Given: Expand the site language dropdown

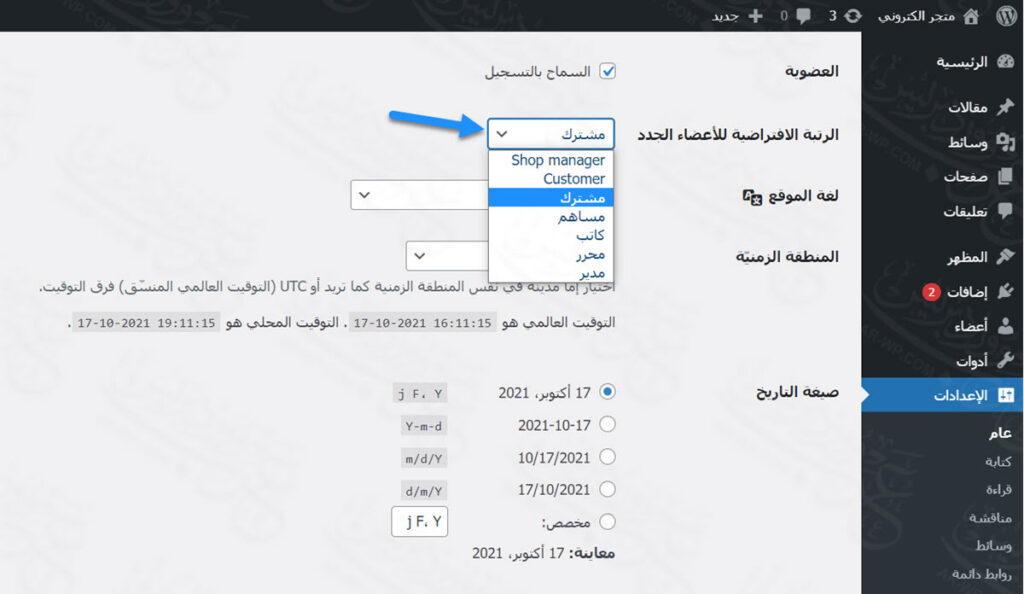Looking at the screenshot, I should tap(420, 195).
